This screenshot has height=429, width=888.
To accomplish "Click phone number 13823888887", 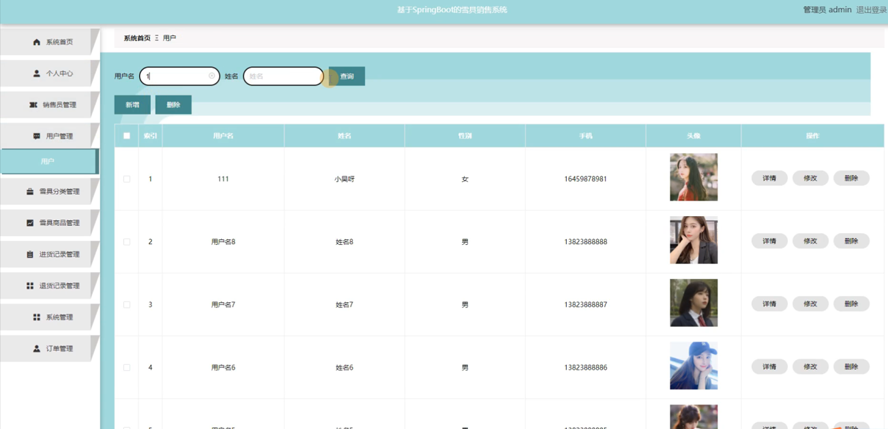I will click(x=586, y=304).
